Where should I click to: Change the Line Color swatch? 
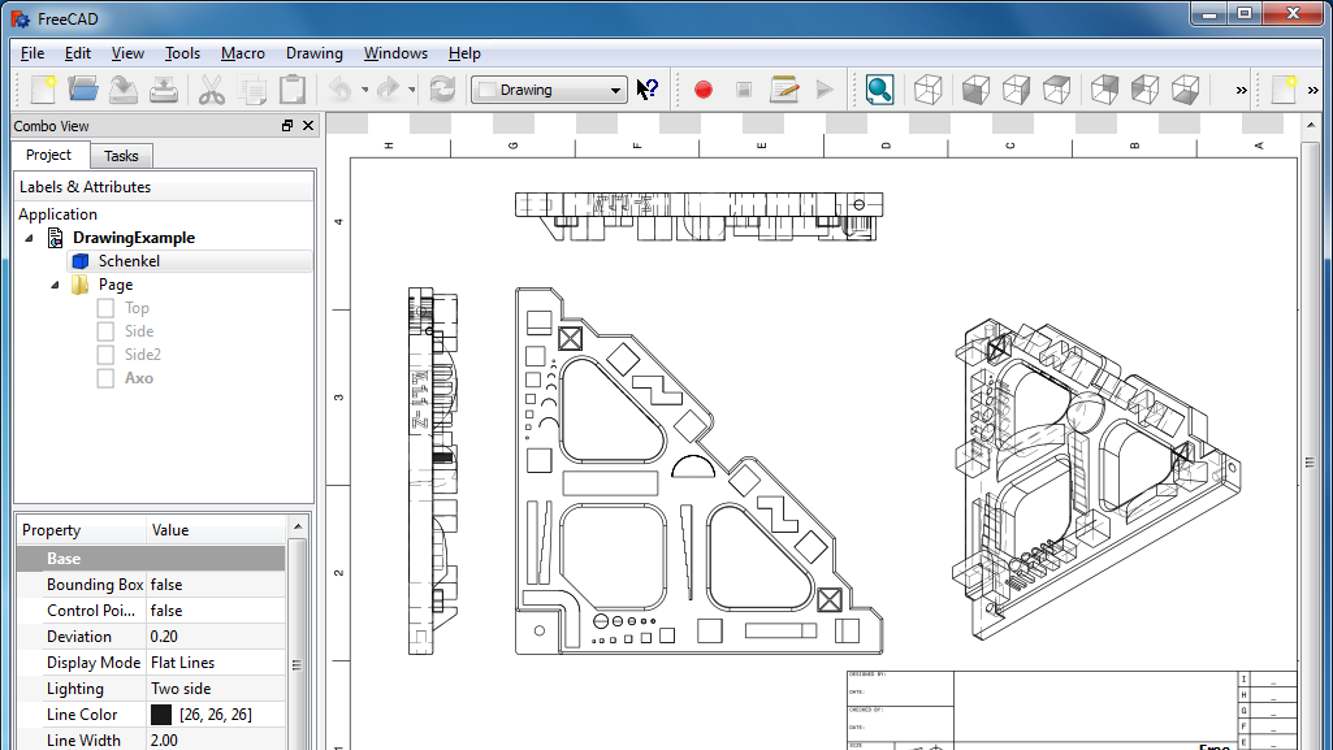coord(161,714)
